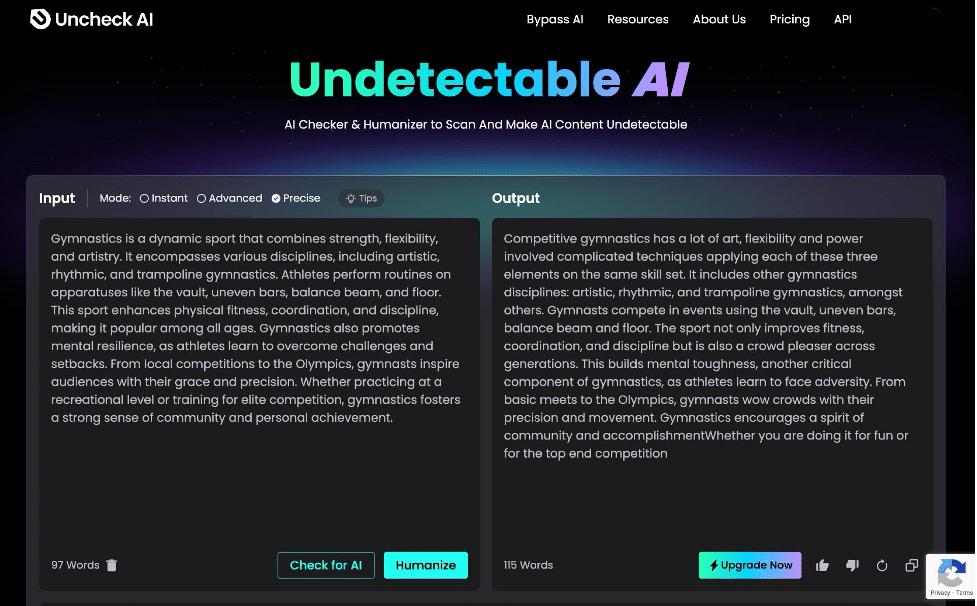Viewport: 977px width, 606px height.
Task: Select the Precise mode radio button
Action: coord(274,198)
